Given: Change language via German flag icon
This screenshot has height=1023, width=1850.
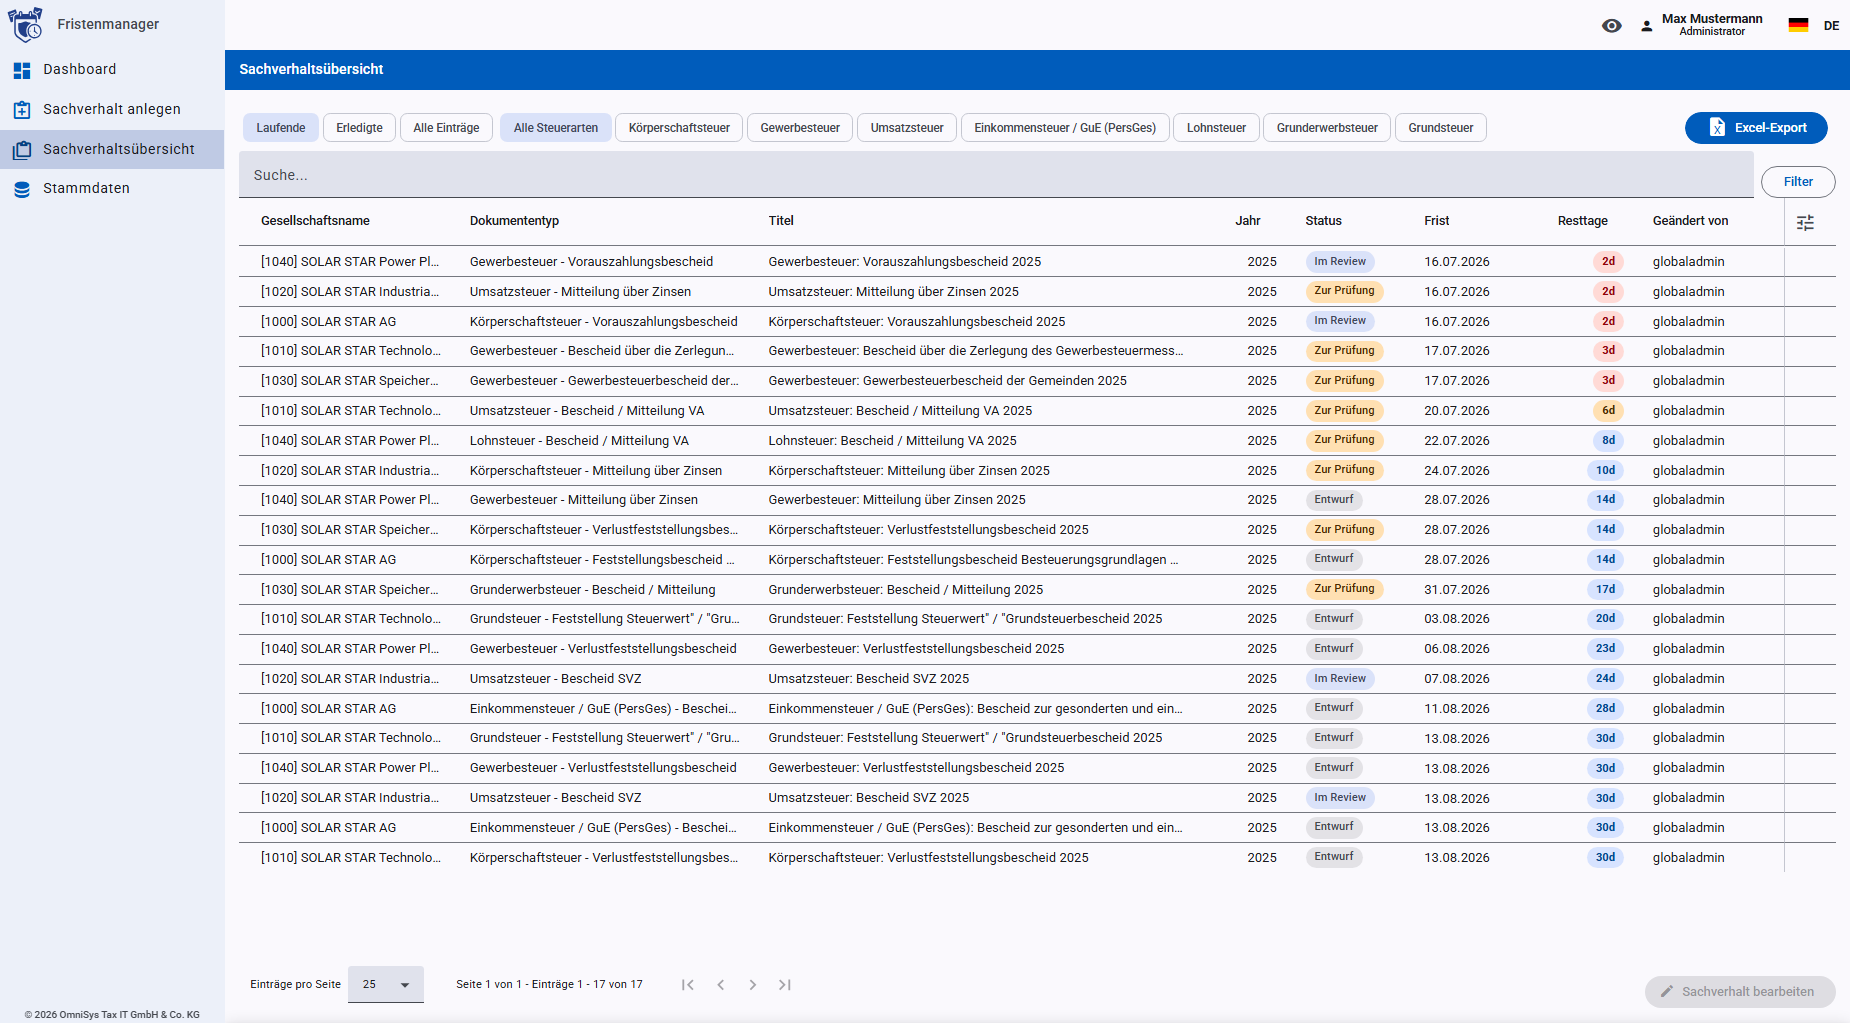Looking at the screenshot, I should pyautogui.click(x=1798, y=26).
